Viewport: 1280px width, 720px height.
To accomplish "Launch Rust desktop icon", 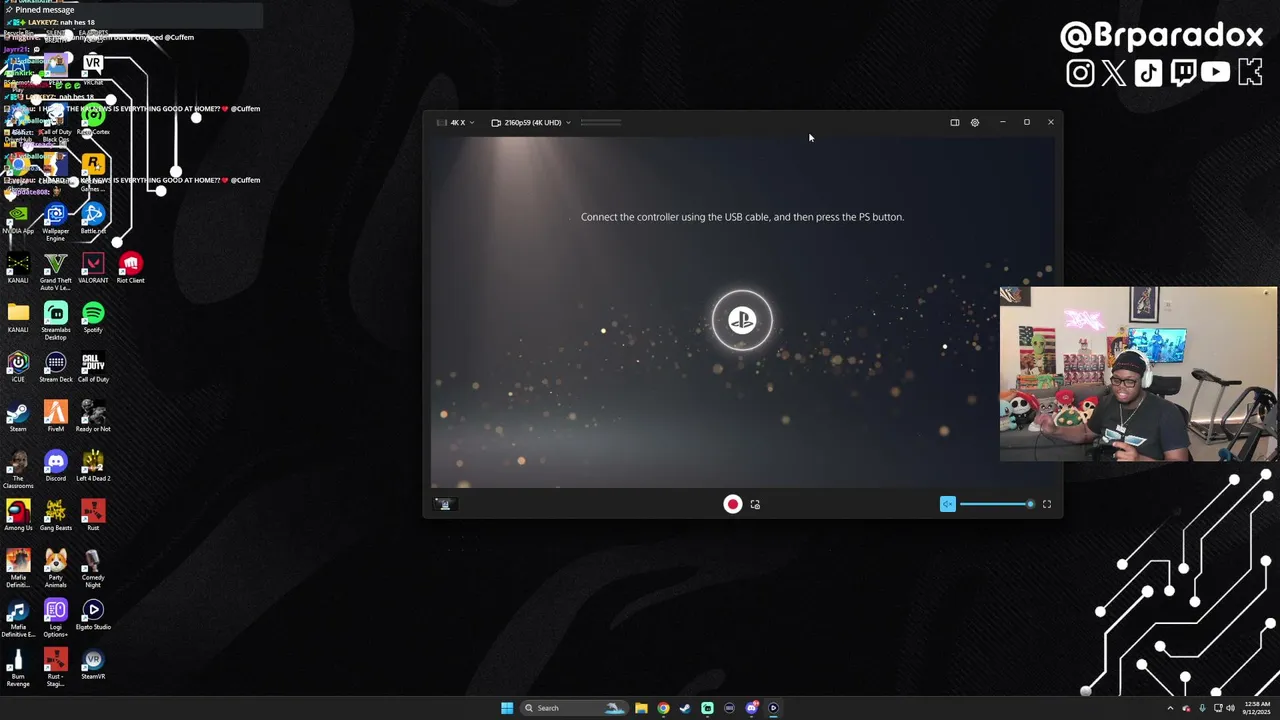I will 93,516.
